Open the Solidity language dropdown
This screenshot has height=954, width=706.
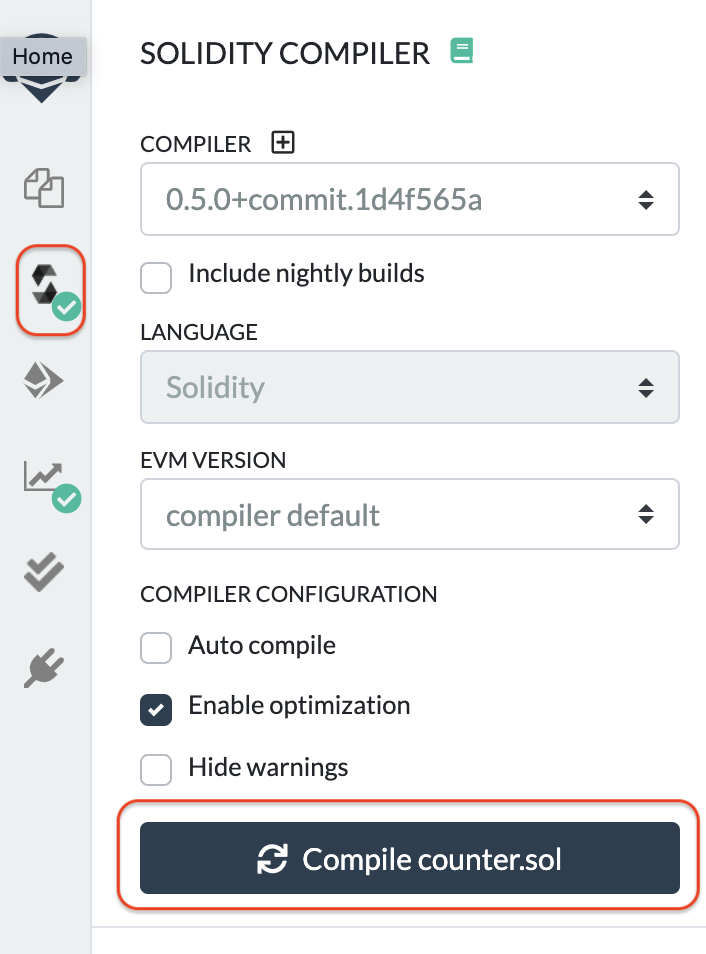pos(410,386)
